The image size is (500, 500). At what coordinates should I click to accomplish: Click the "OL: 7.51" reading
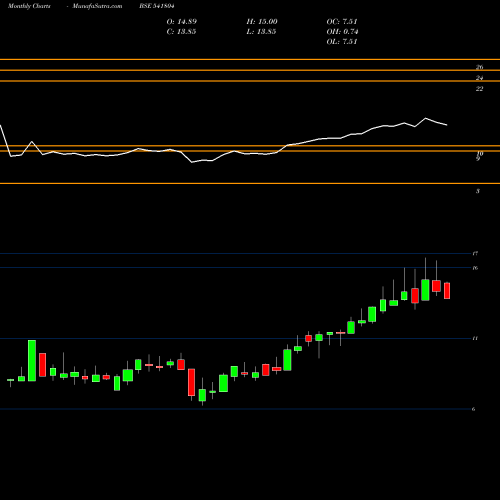tap(342, 42)
